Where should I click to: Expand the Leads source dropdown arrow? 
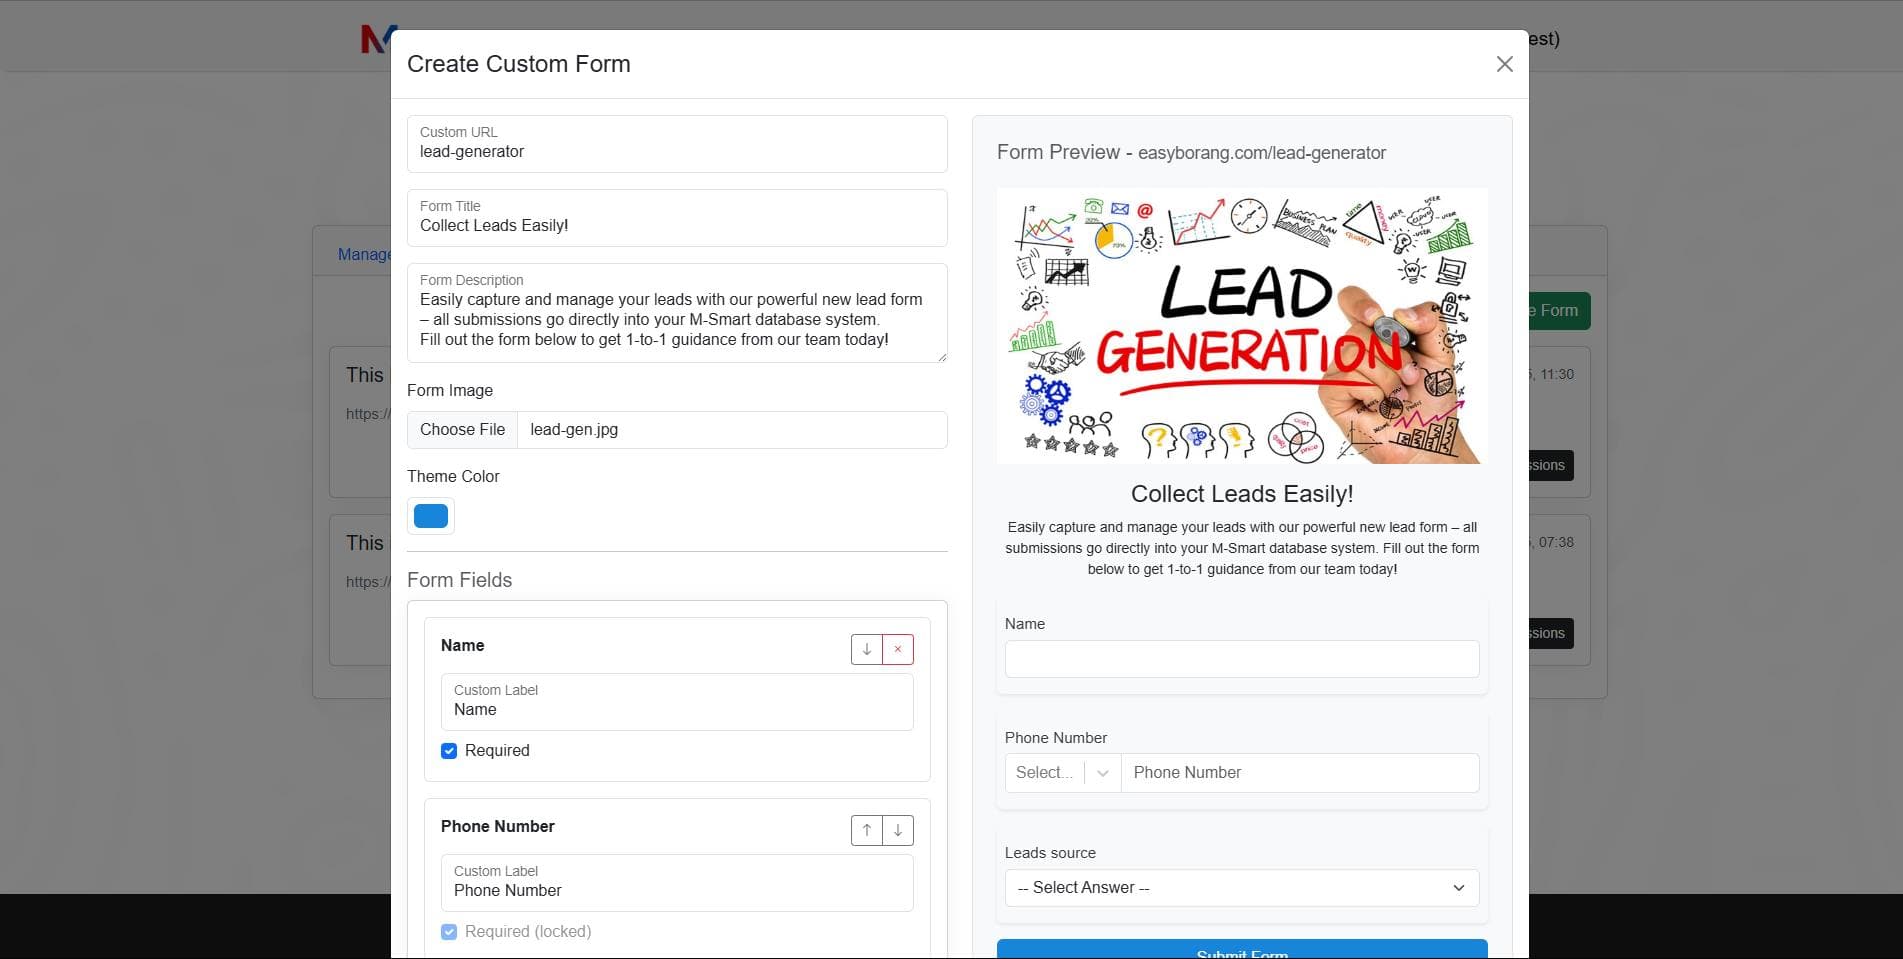pyautogui.click(x=1456, y=887)
